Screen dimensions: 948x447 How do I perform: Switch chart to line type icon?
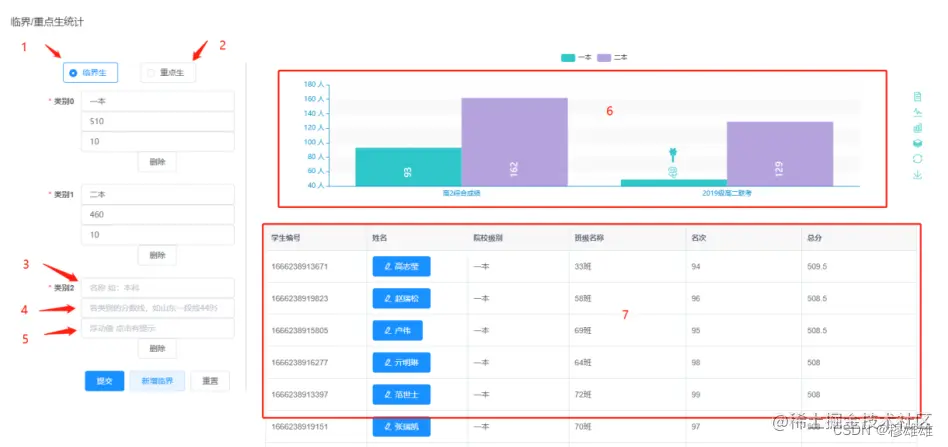pyautogui.click(x=917, y=113)
